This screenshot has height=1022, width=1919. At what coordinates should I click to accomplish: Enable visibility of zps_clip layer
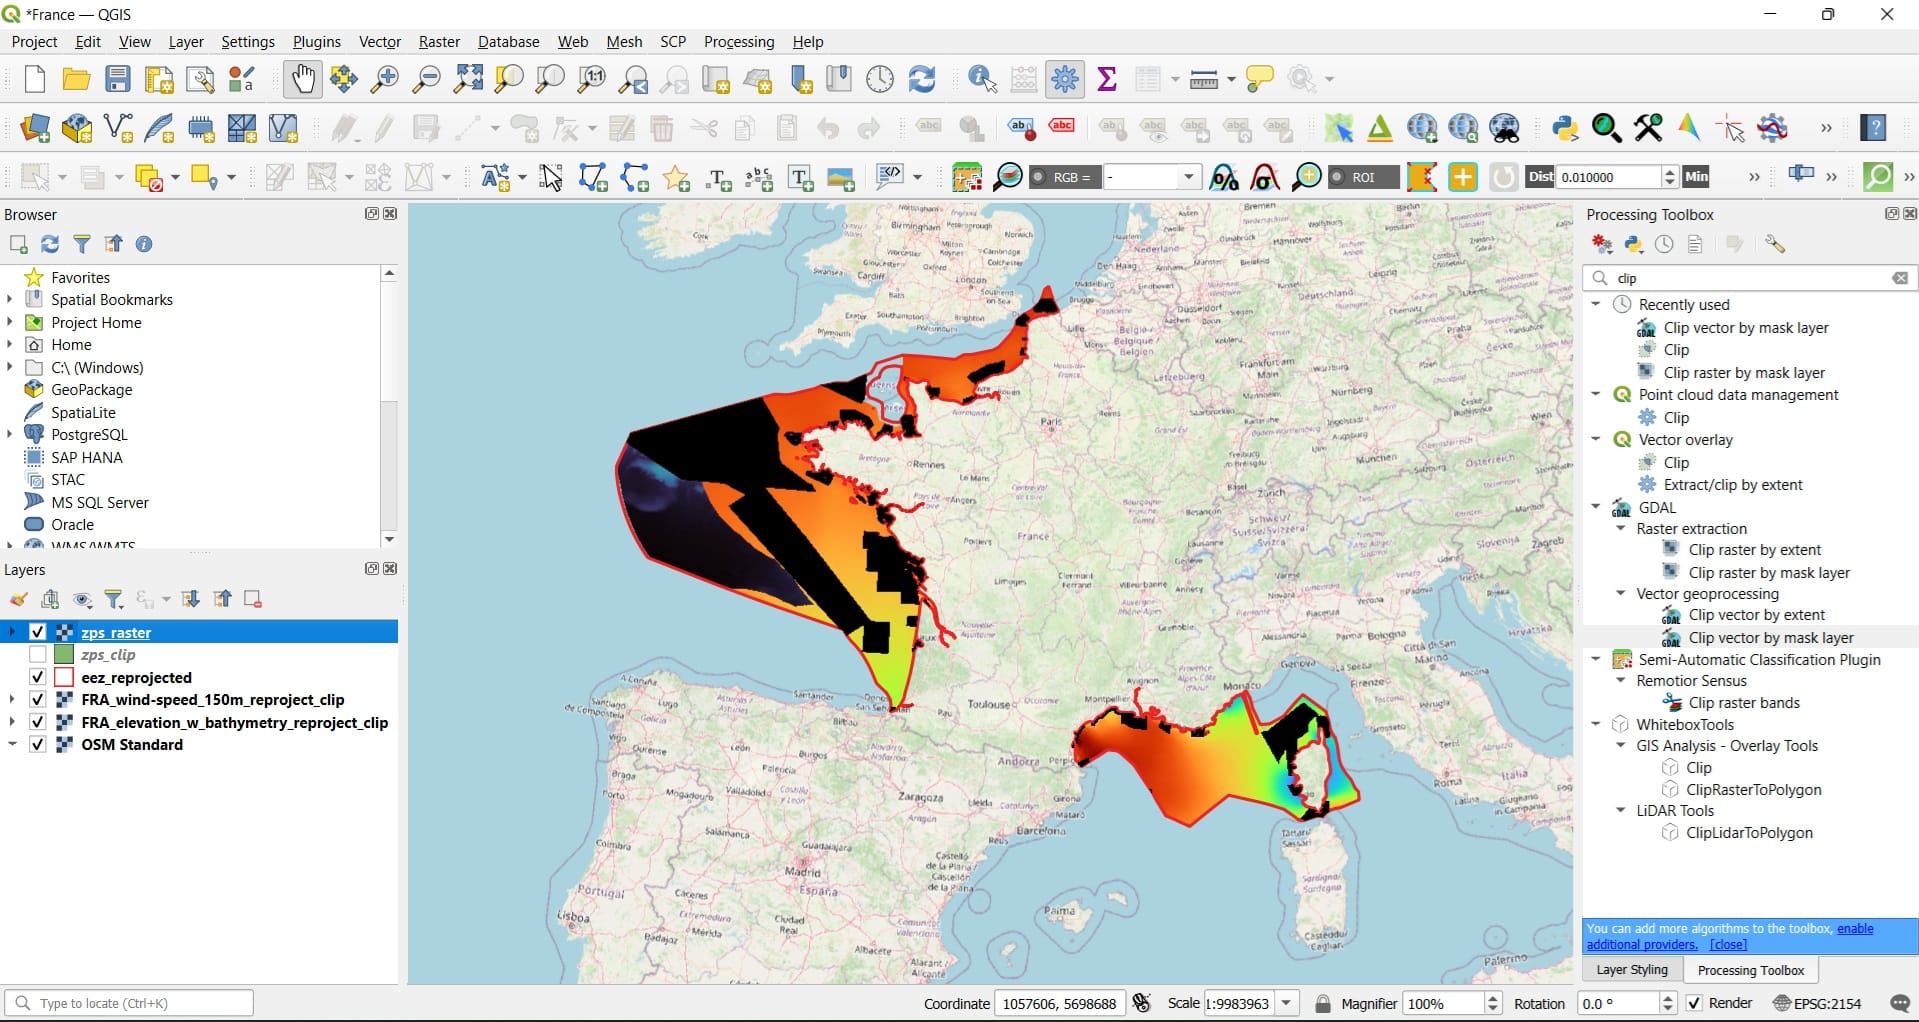(38, 654)
